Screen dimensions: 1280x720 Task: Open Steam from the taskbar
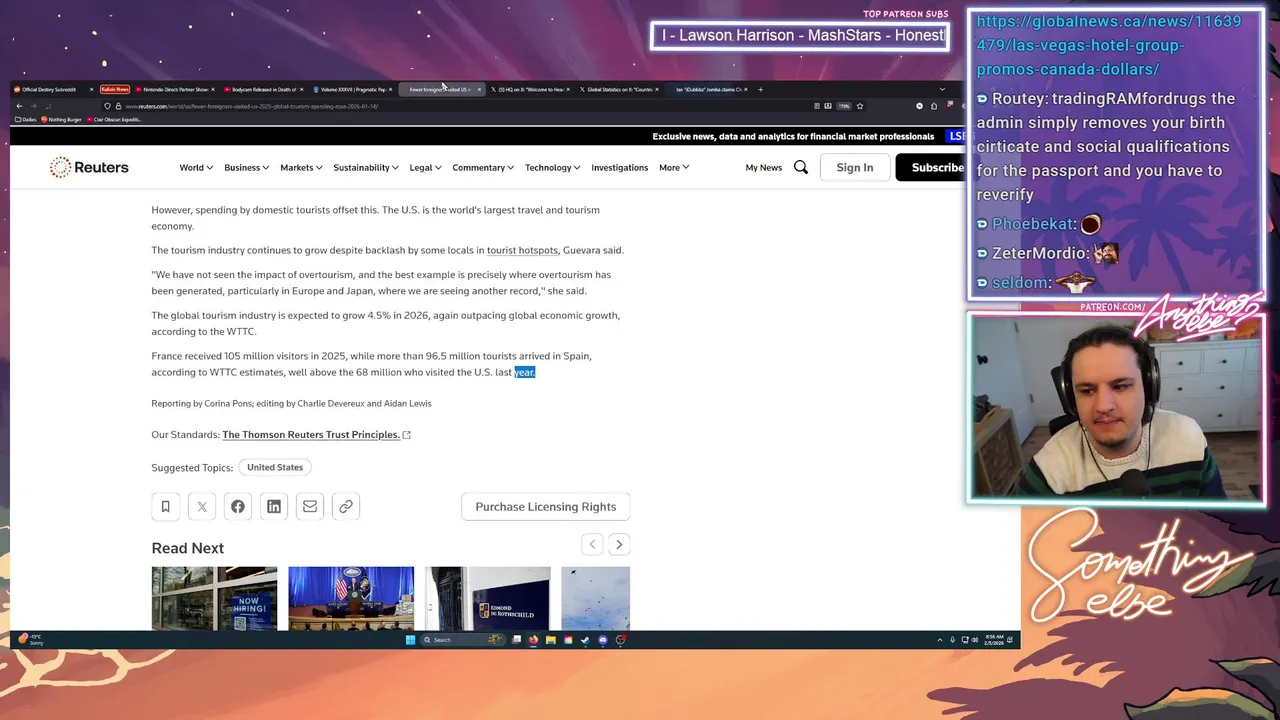(585, 640)
